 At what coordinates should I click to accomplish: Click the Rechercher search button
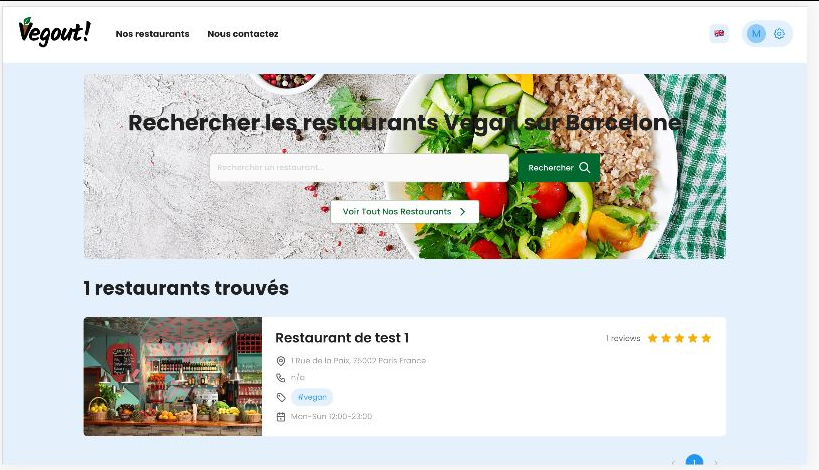point(559,168)
